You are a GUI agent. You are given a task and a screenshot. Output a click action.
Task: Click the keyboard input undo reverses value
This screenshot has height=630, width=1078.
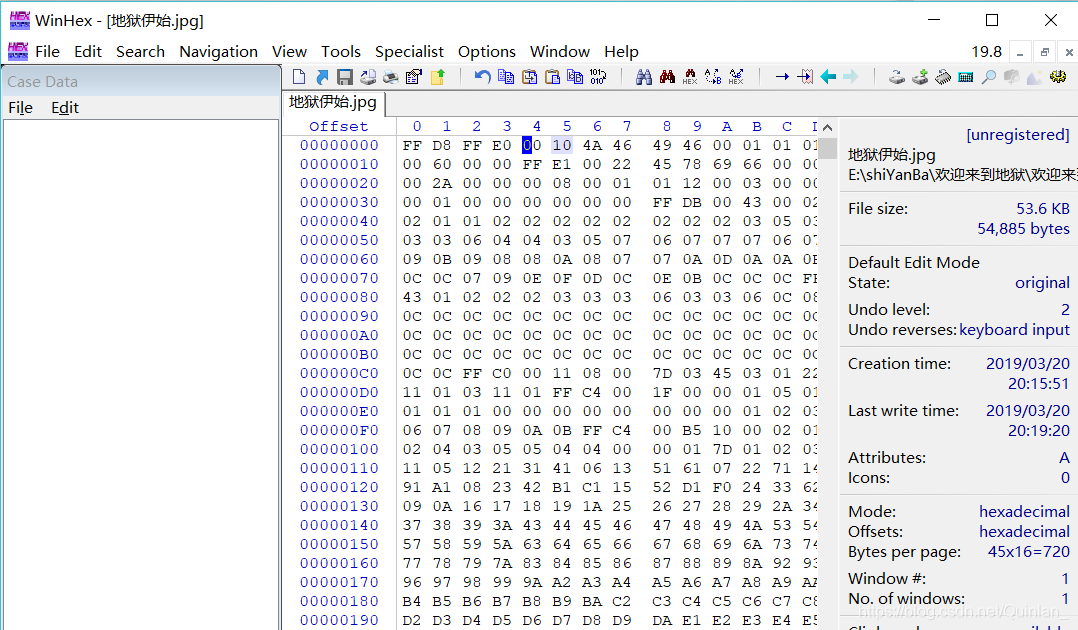(1015, 330)
